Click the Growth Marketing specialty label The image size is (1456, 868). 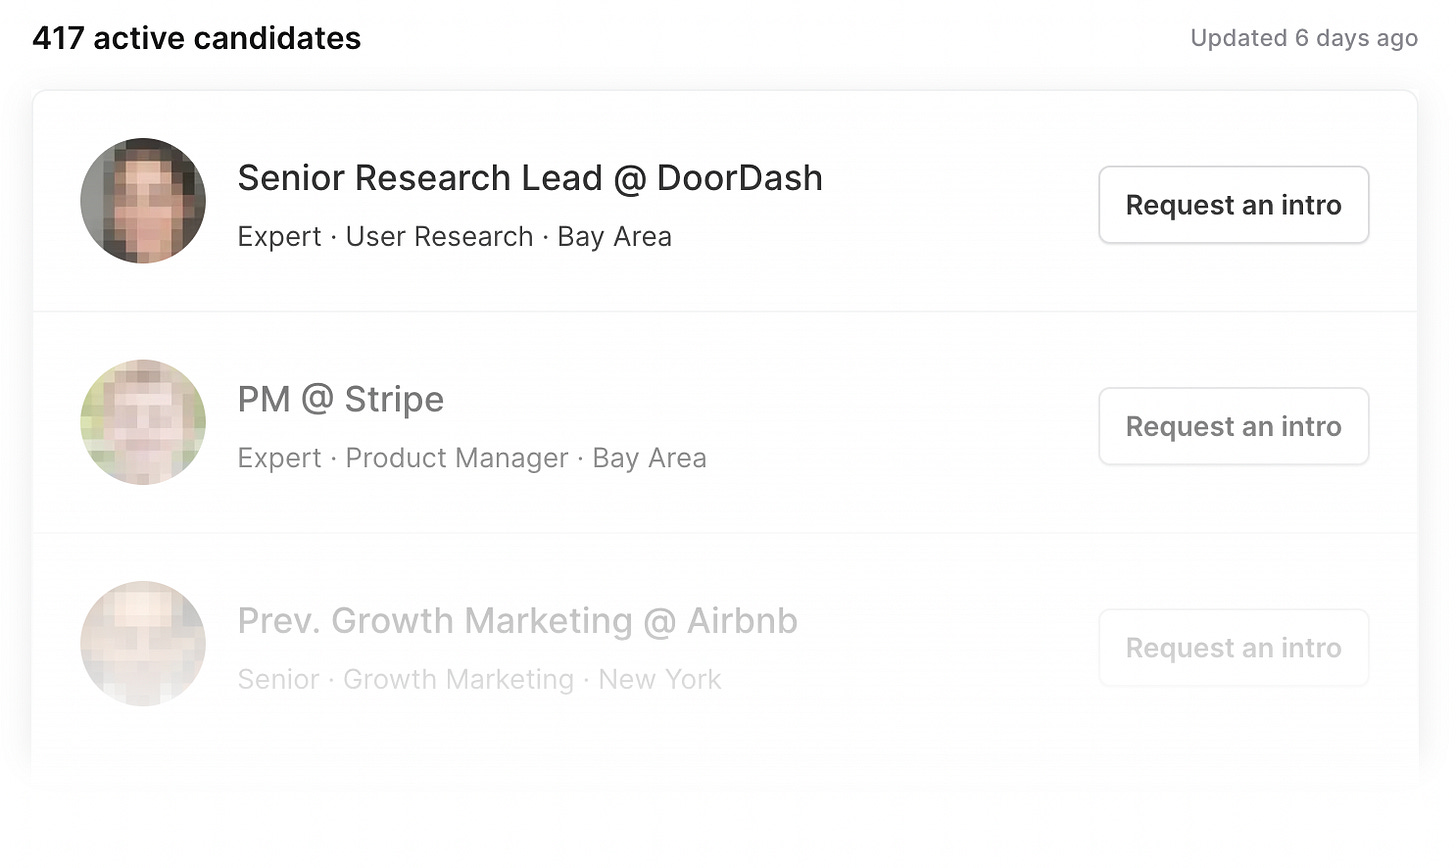coord(458,679)
